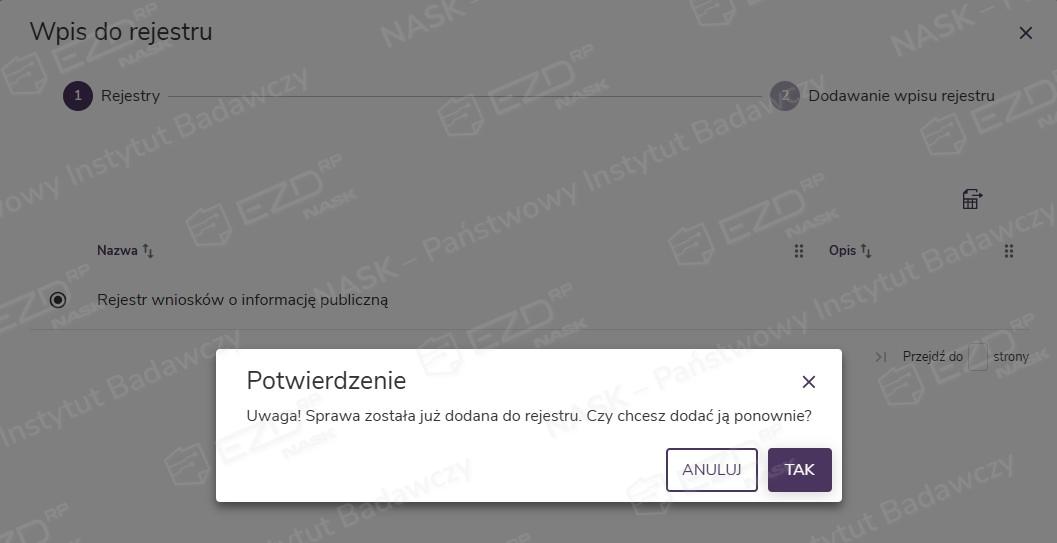Image resolution: width=1057 pixels, height=543 pixels.
Task: Jump to the last page icon
Action: click(x=880, y=357)
